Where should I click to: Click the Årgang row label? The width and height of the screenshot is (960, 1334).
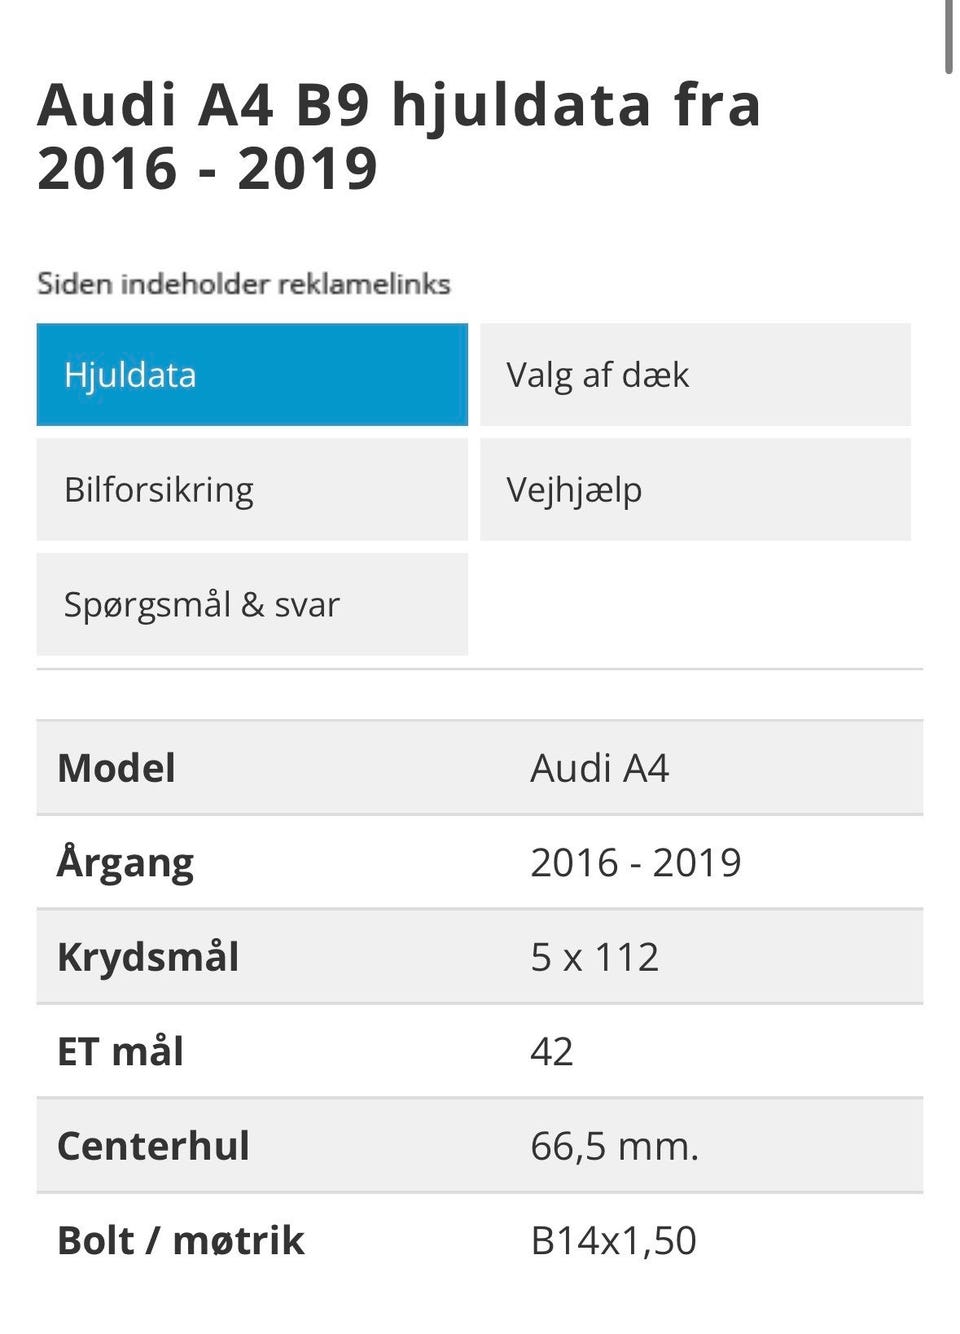point(126,863)
